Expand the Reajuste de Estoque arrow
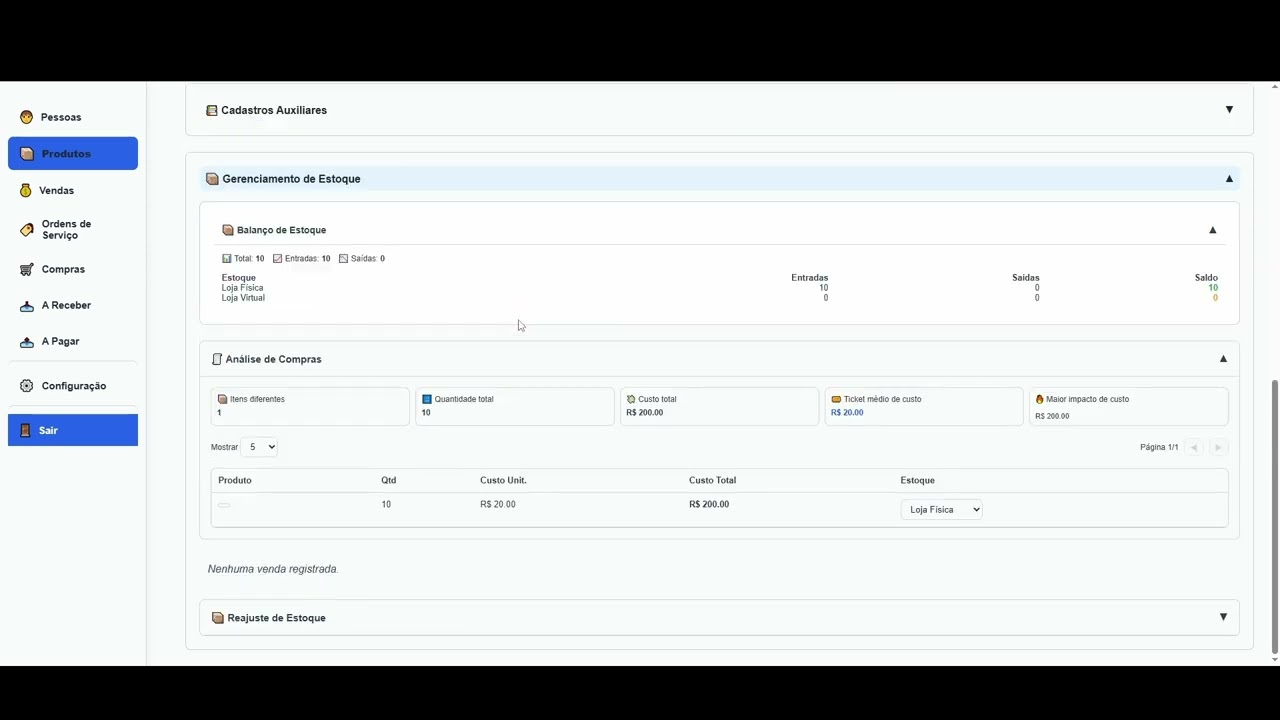The height and width of the screenshot is (720, 1280). pos(1223,618)
